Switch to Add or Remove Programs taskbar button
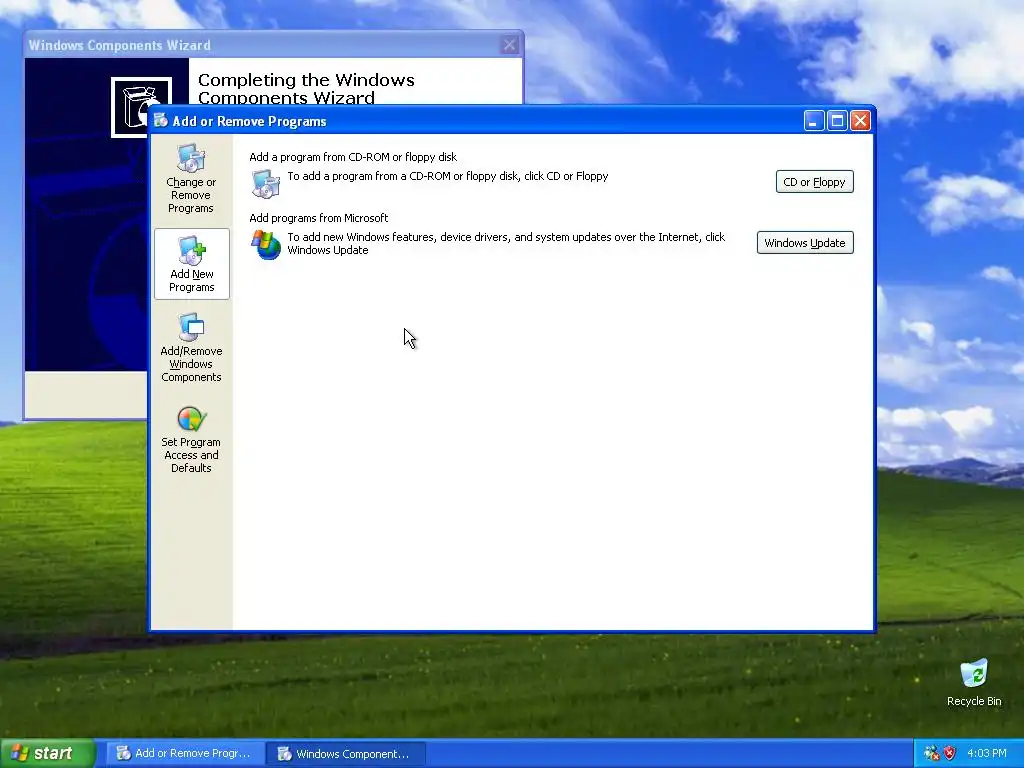 (x=185, y=754)
